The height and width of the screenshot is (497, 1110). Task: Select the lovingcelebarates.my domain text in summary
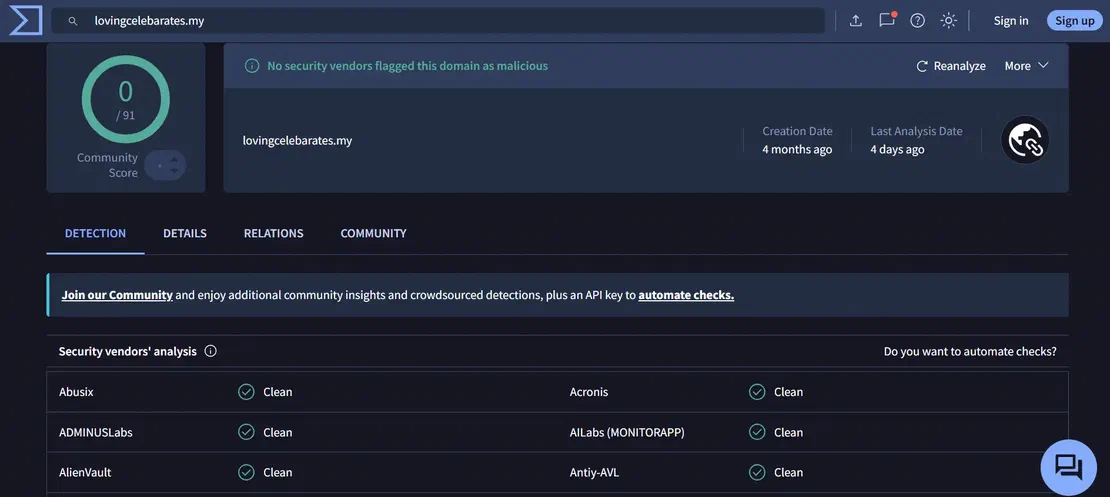tap(297, 140)
